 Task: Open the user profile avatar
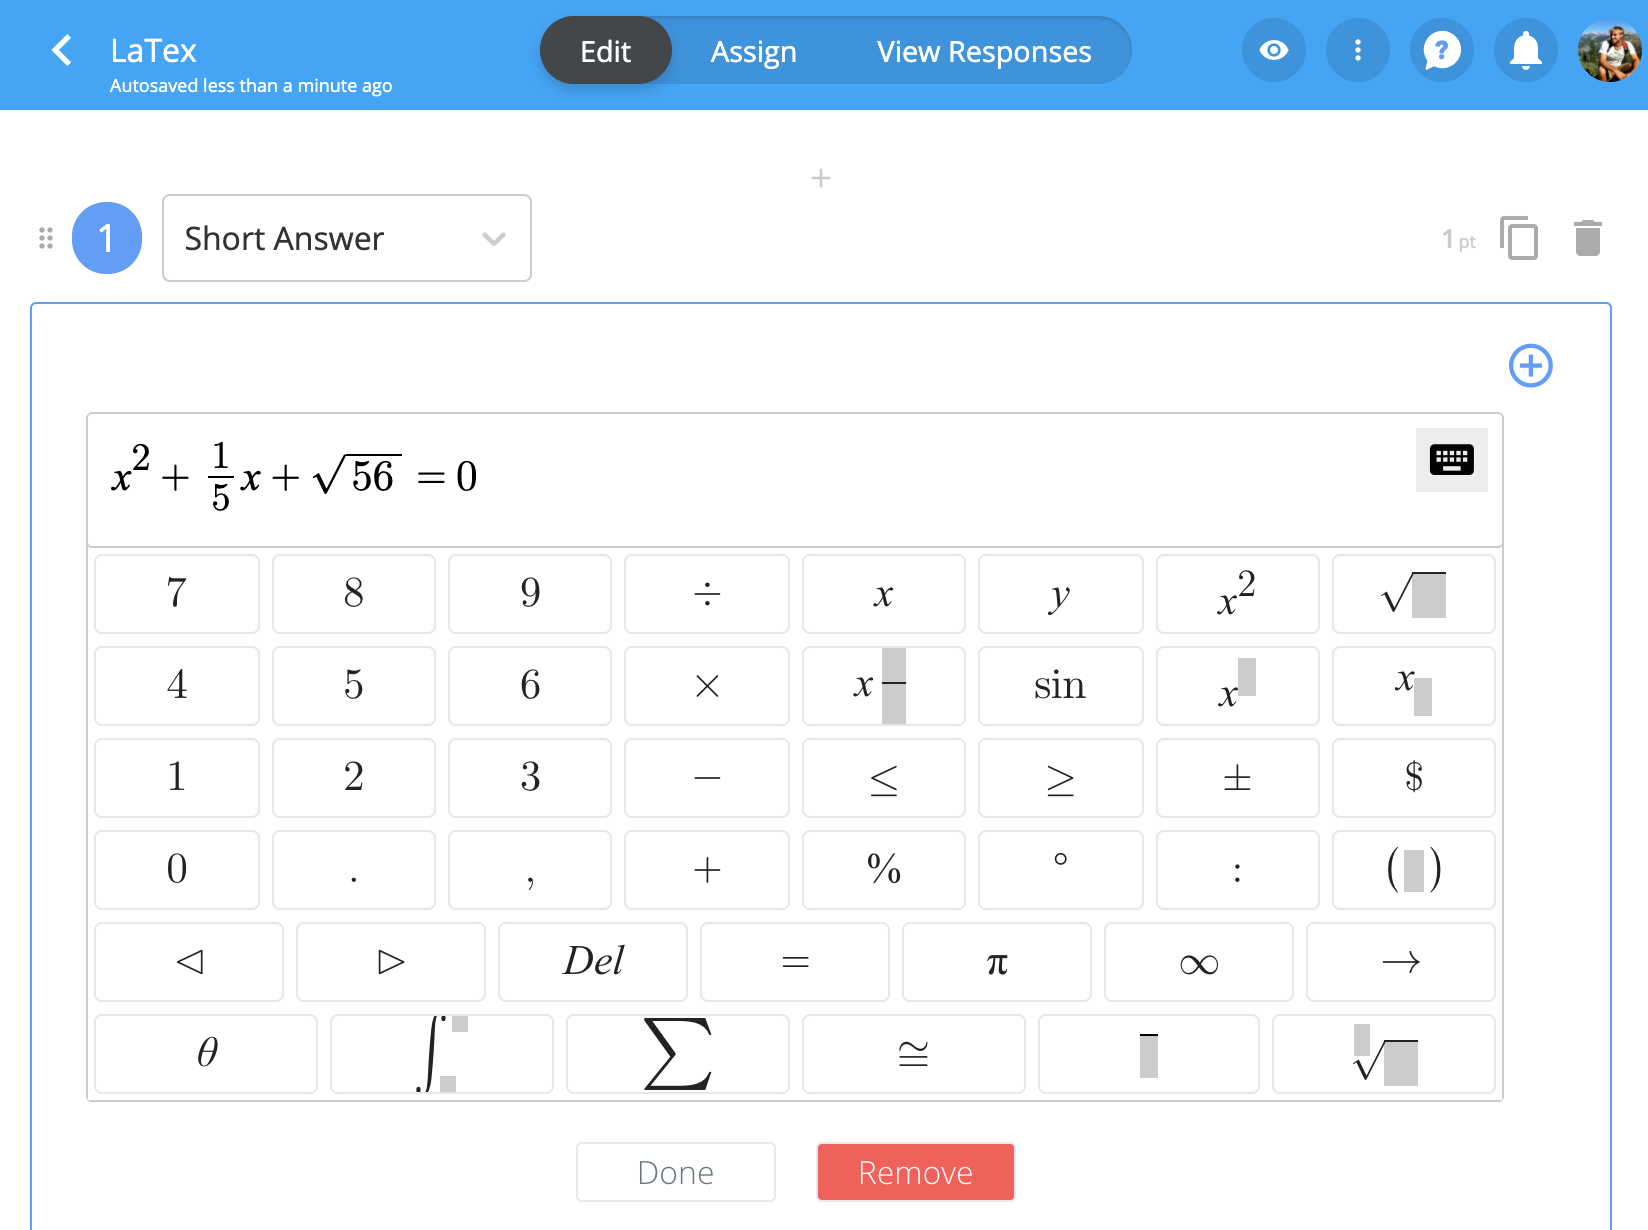tap(1609, 50)
